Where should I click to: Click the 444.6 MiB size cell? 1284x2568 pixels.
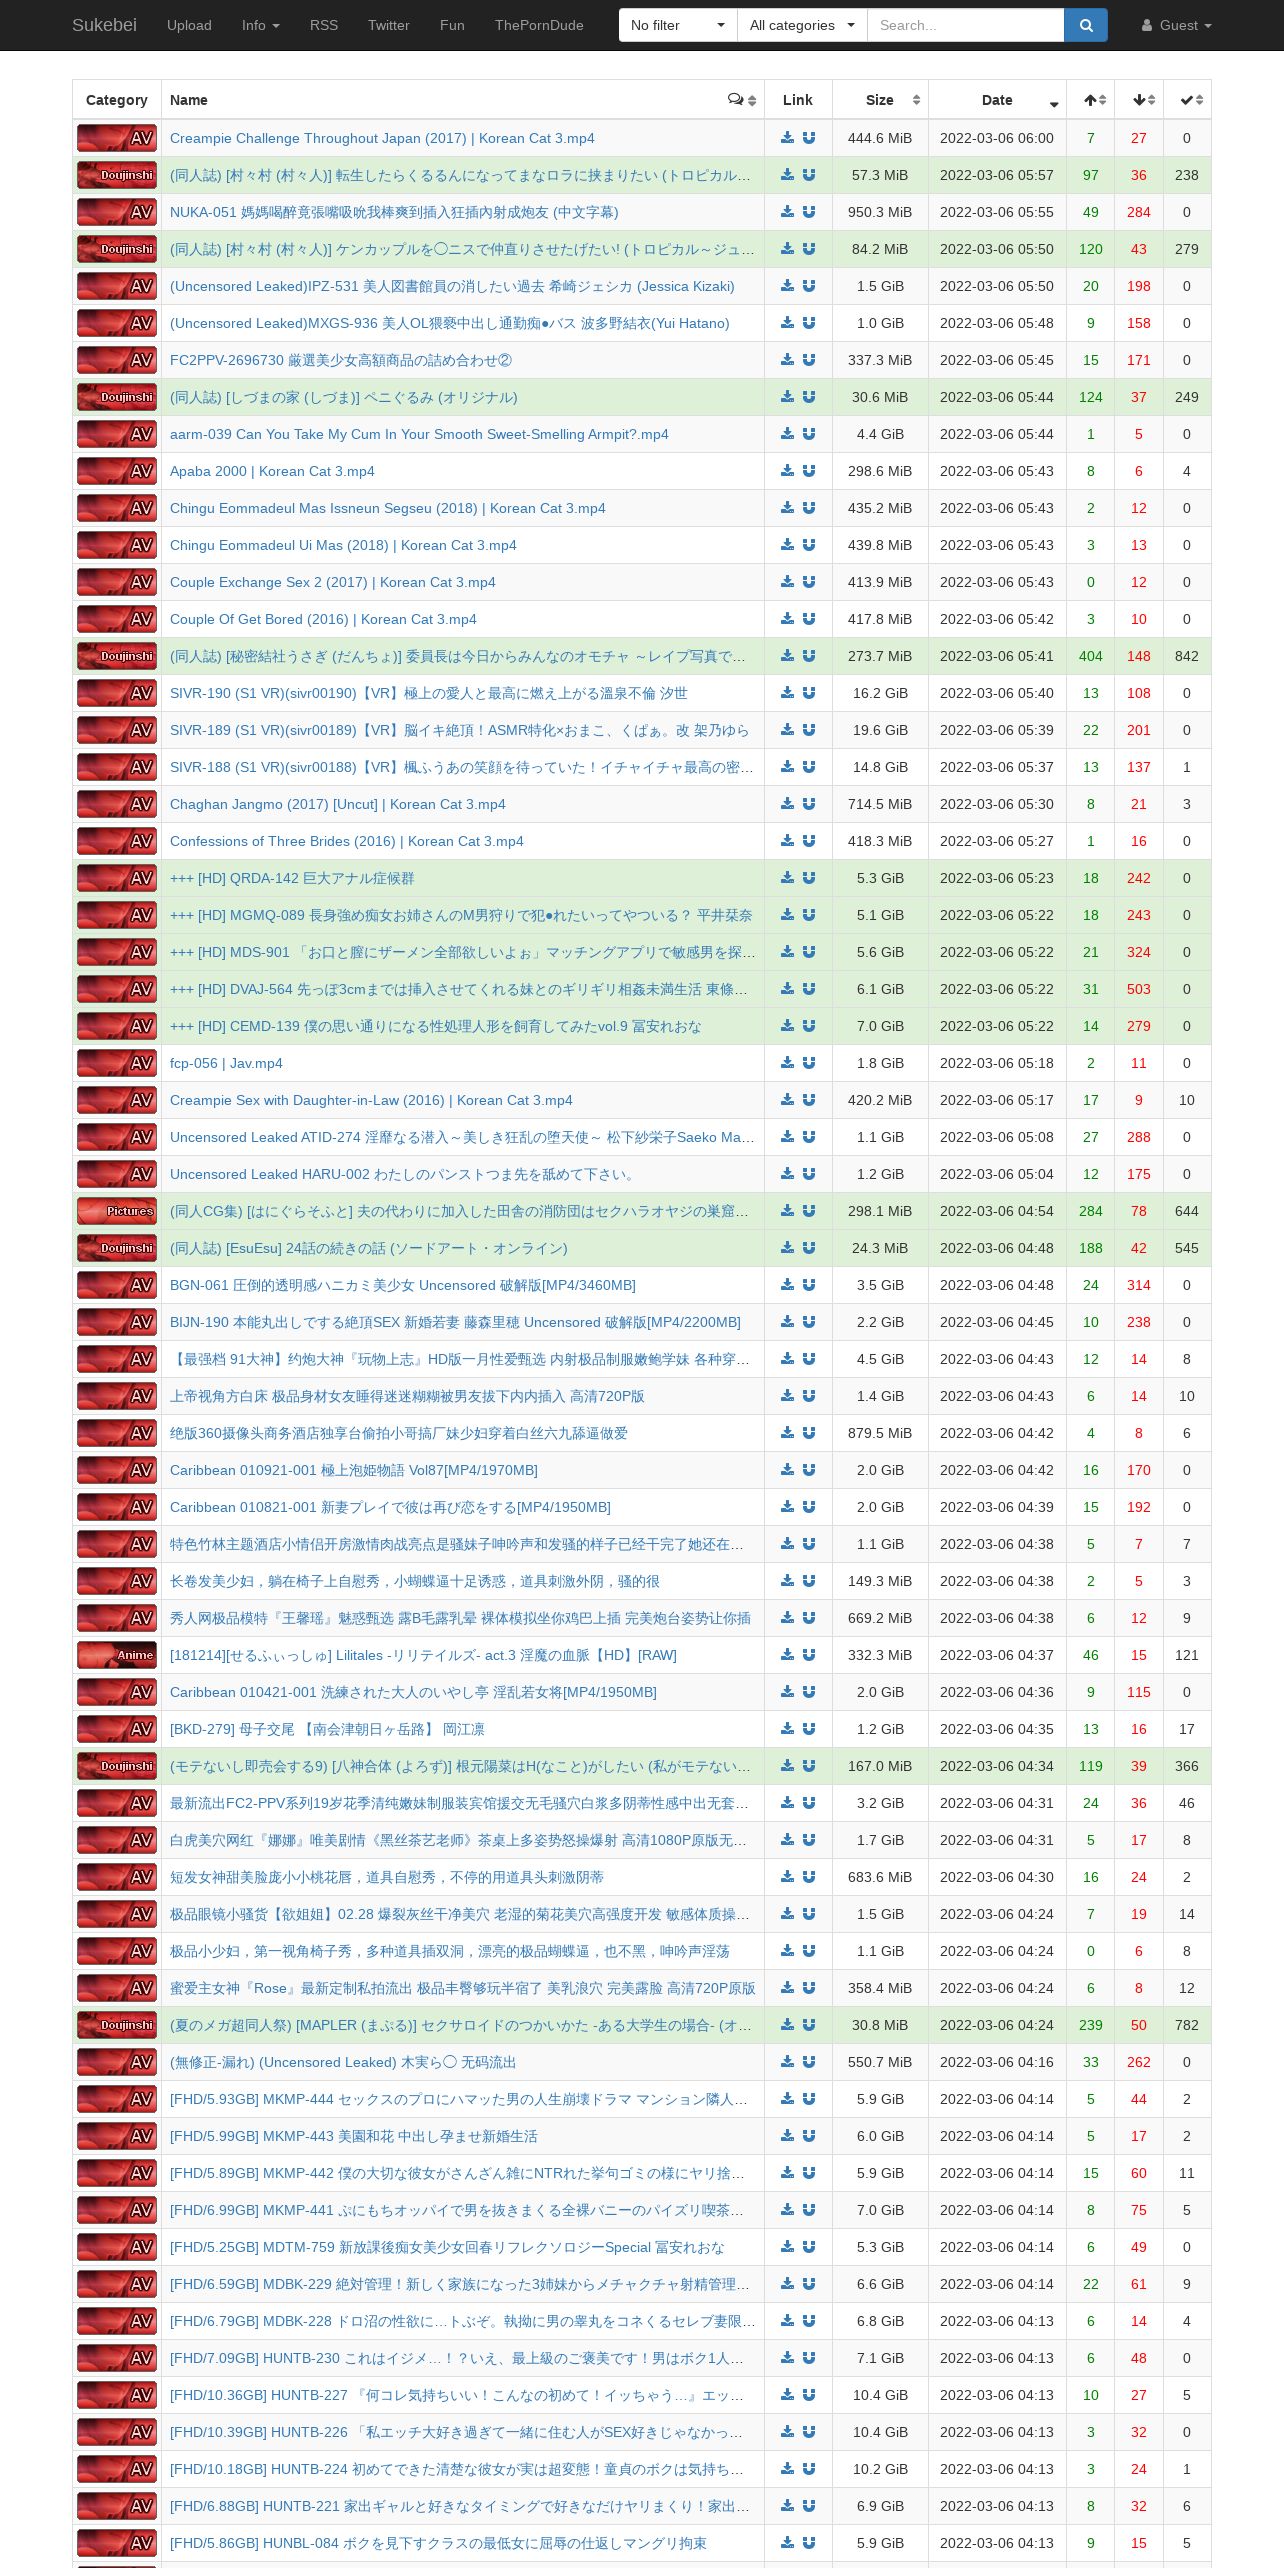(880, 138)
